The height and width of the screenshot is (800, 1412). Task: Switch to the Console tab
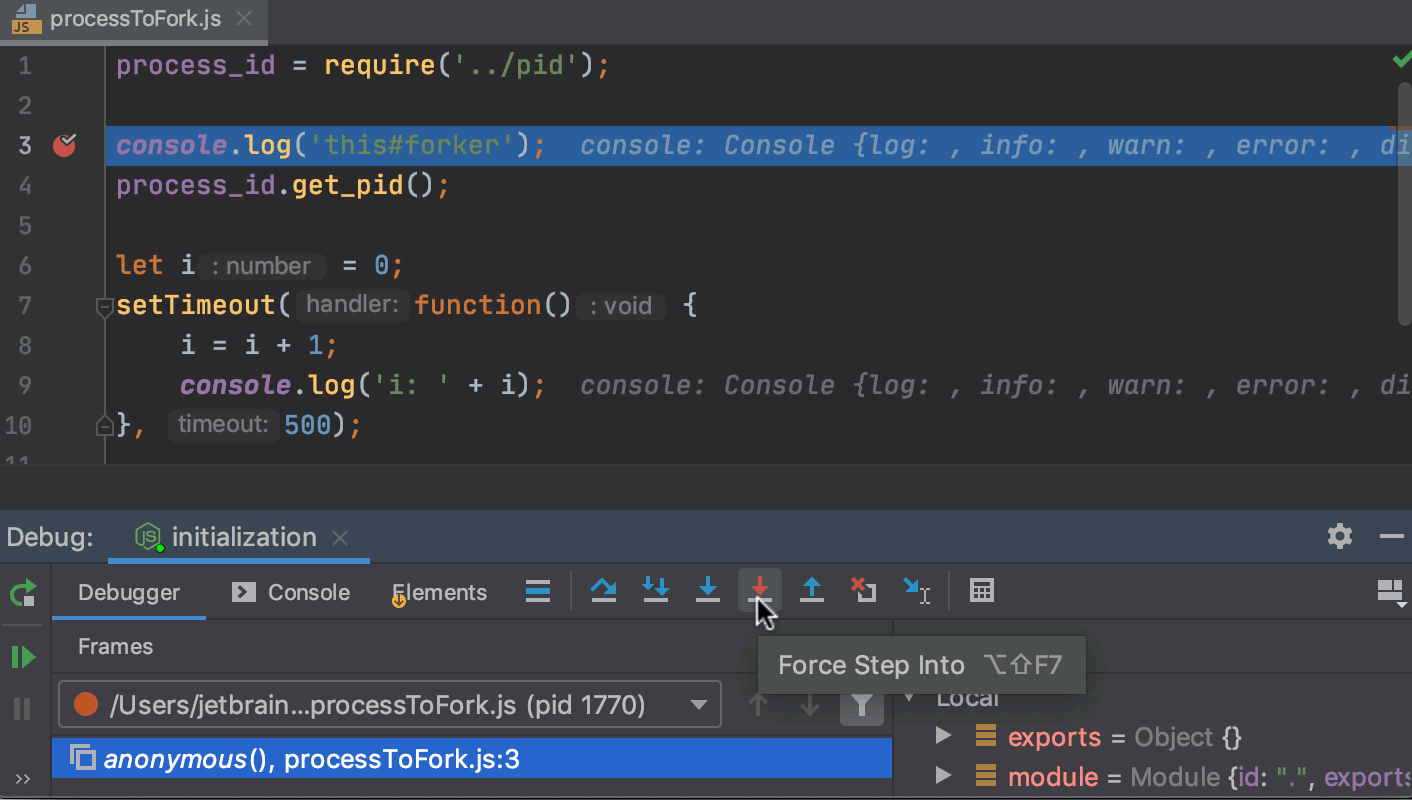tap(291, 593)
